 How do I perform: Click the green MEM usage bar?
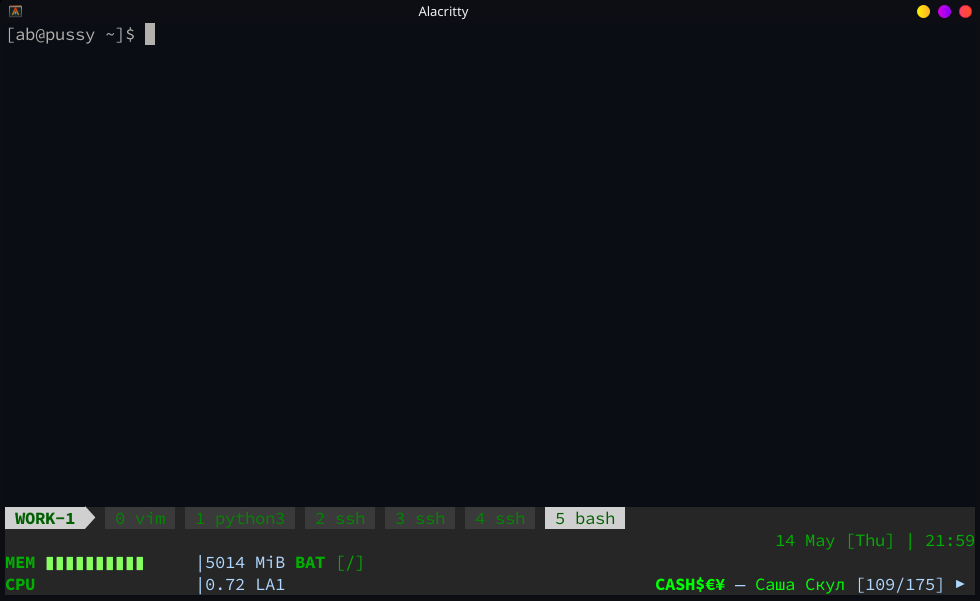(95, 563)
